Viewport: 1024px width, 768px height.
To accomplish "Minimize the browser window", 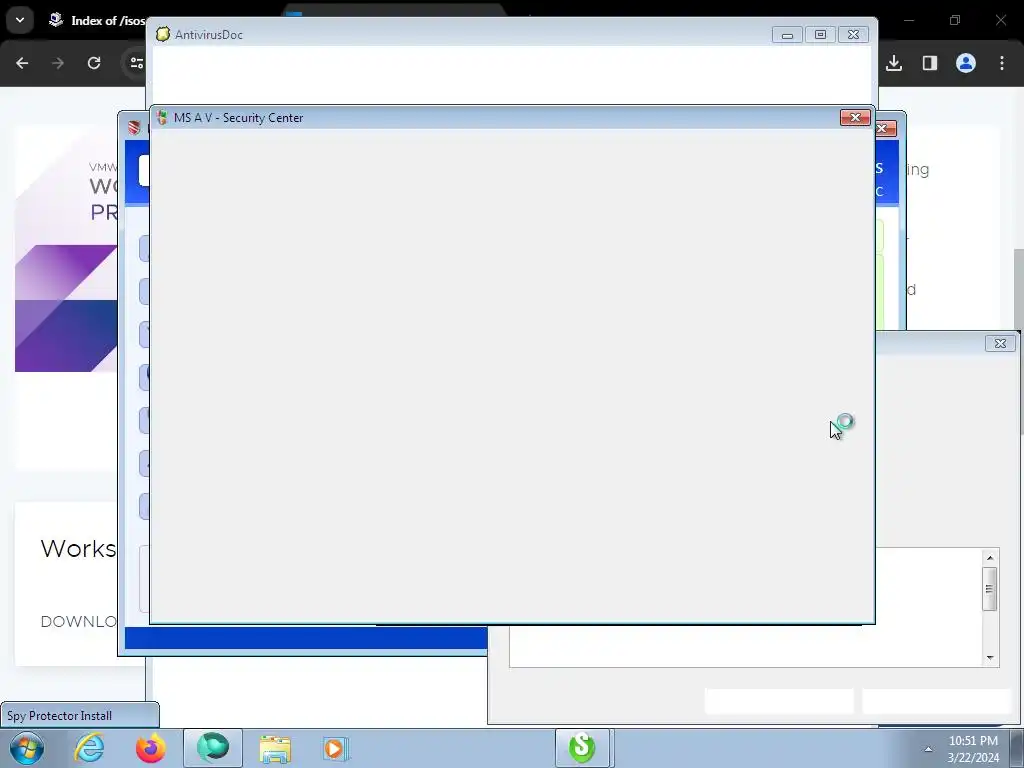I will 908,20.
